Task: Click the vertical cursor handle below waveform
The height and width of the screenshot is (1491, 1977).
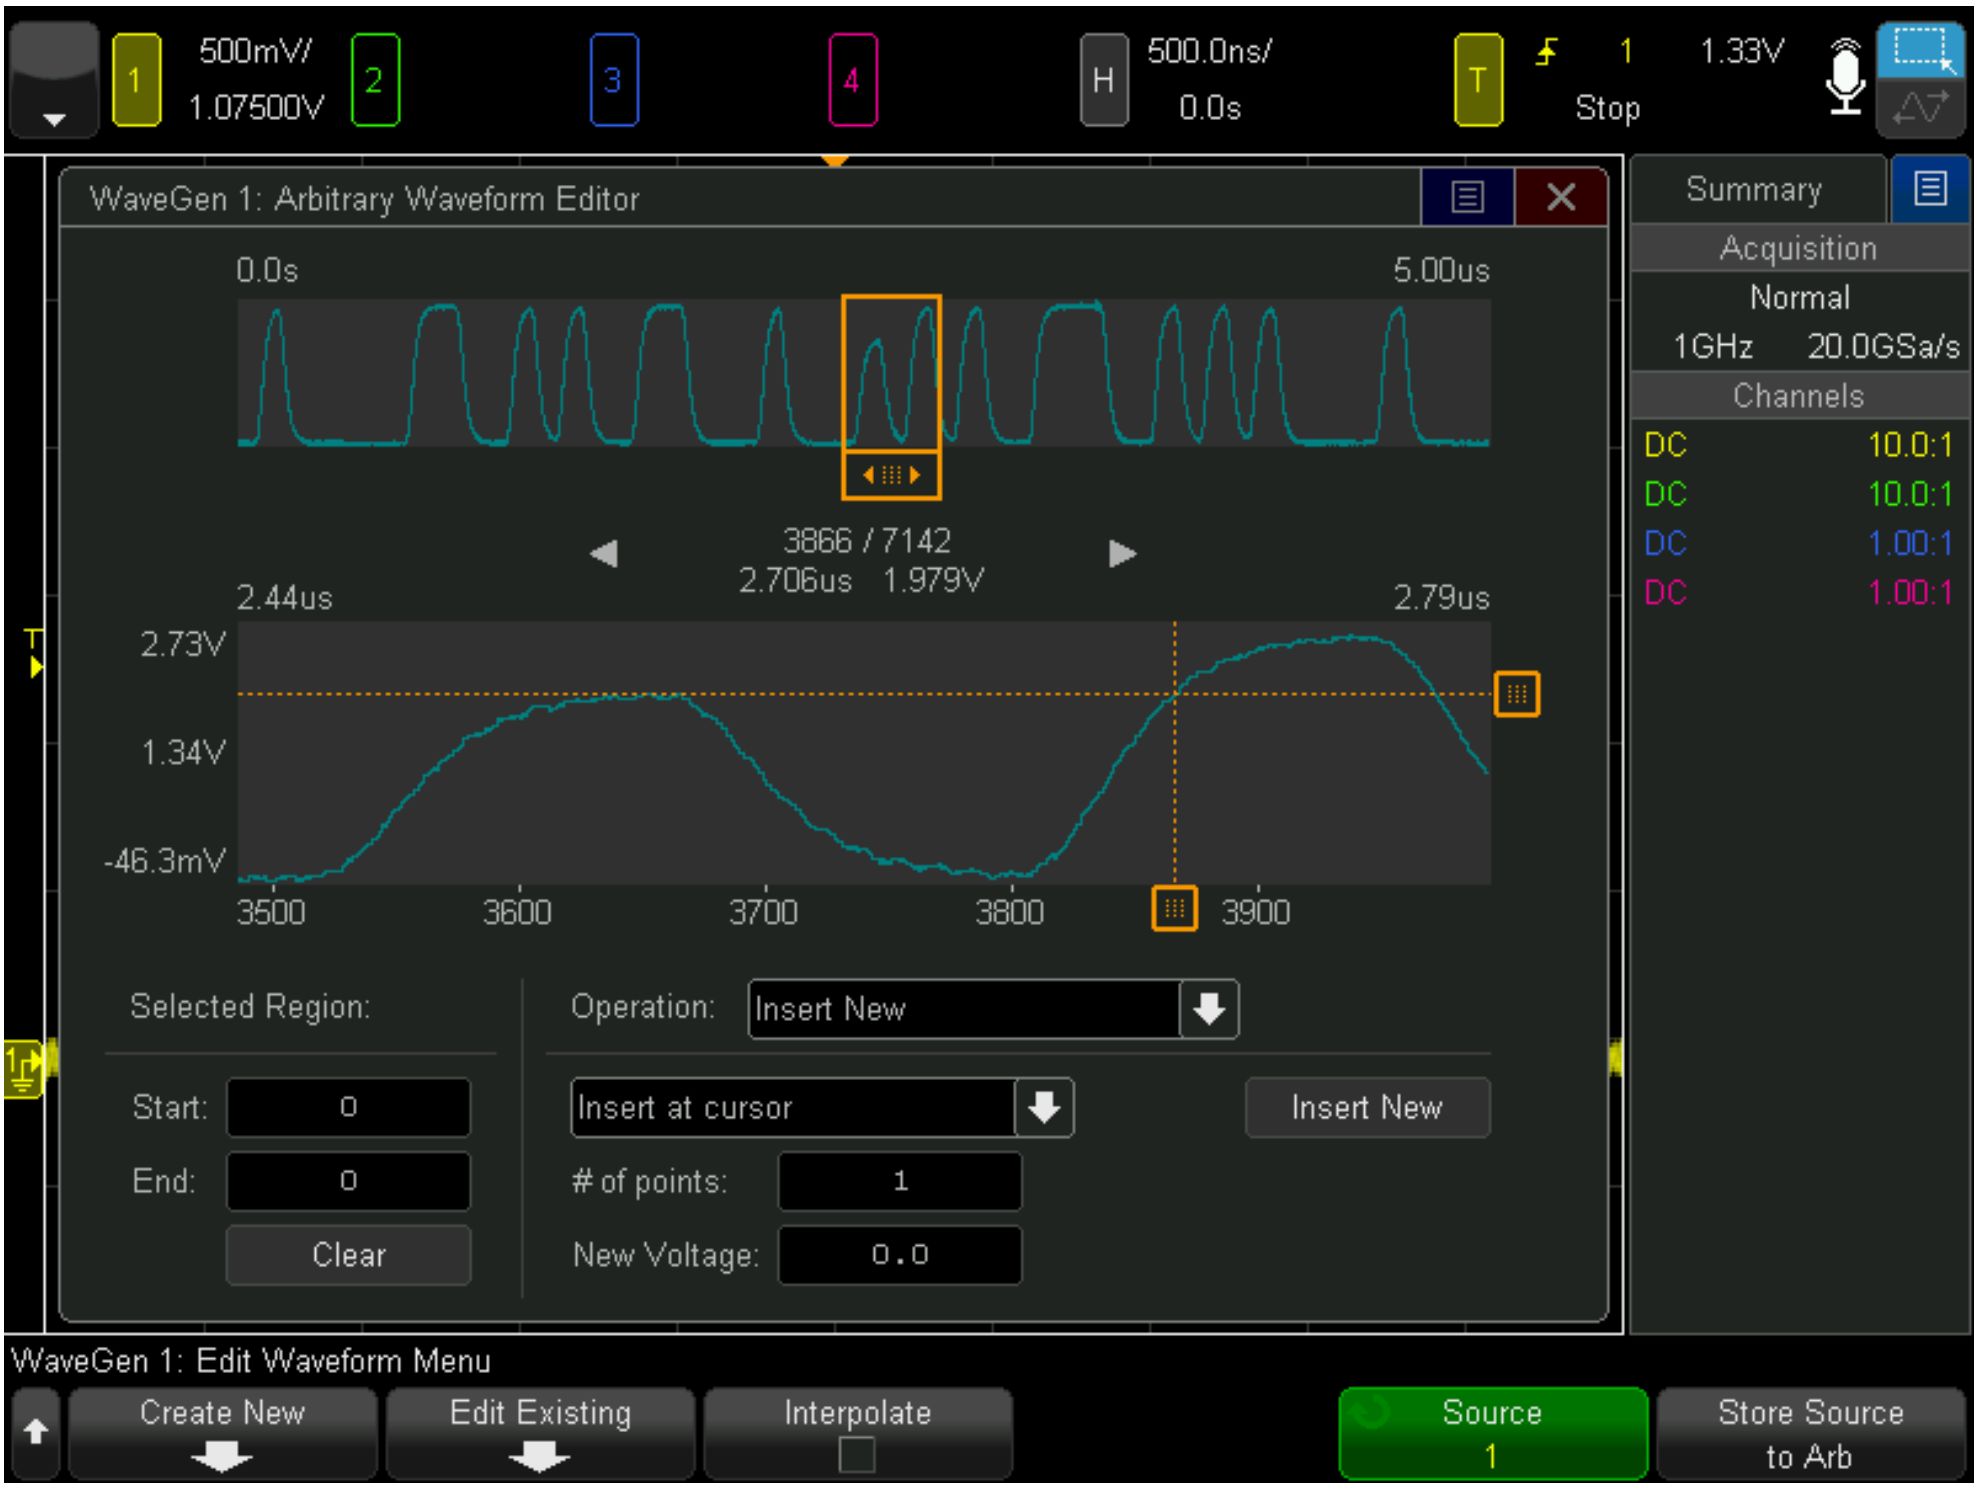Action: click(1174, 909)
